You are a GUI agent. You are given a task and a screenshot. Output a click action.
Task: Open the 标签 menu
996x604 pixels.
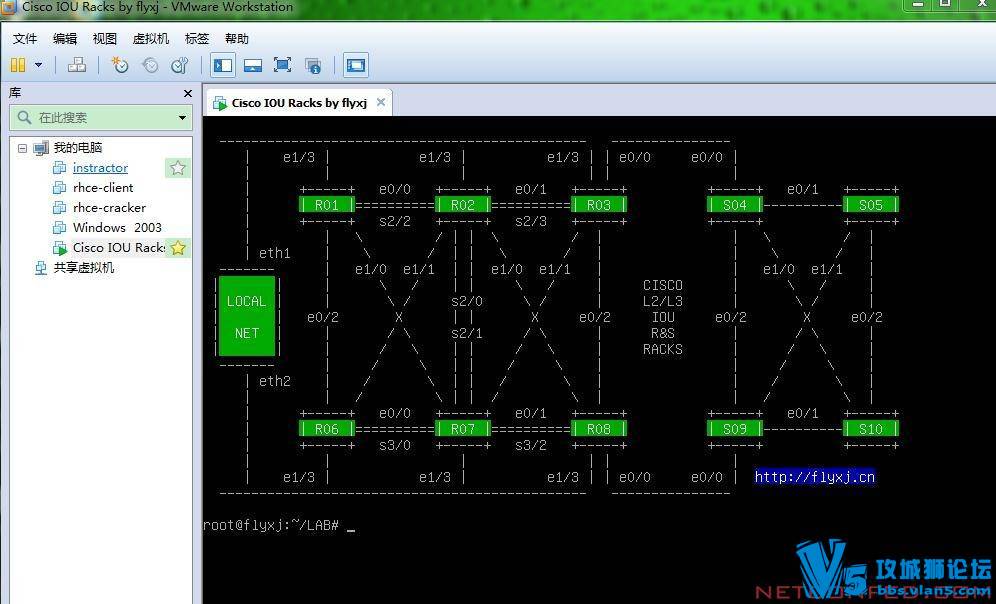coord(197,39)
